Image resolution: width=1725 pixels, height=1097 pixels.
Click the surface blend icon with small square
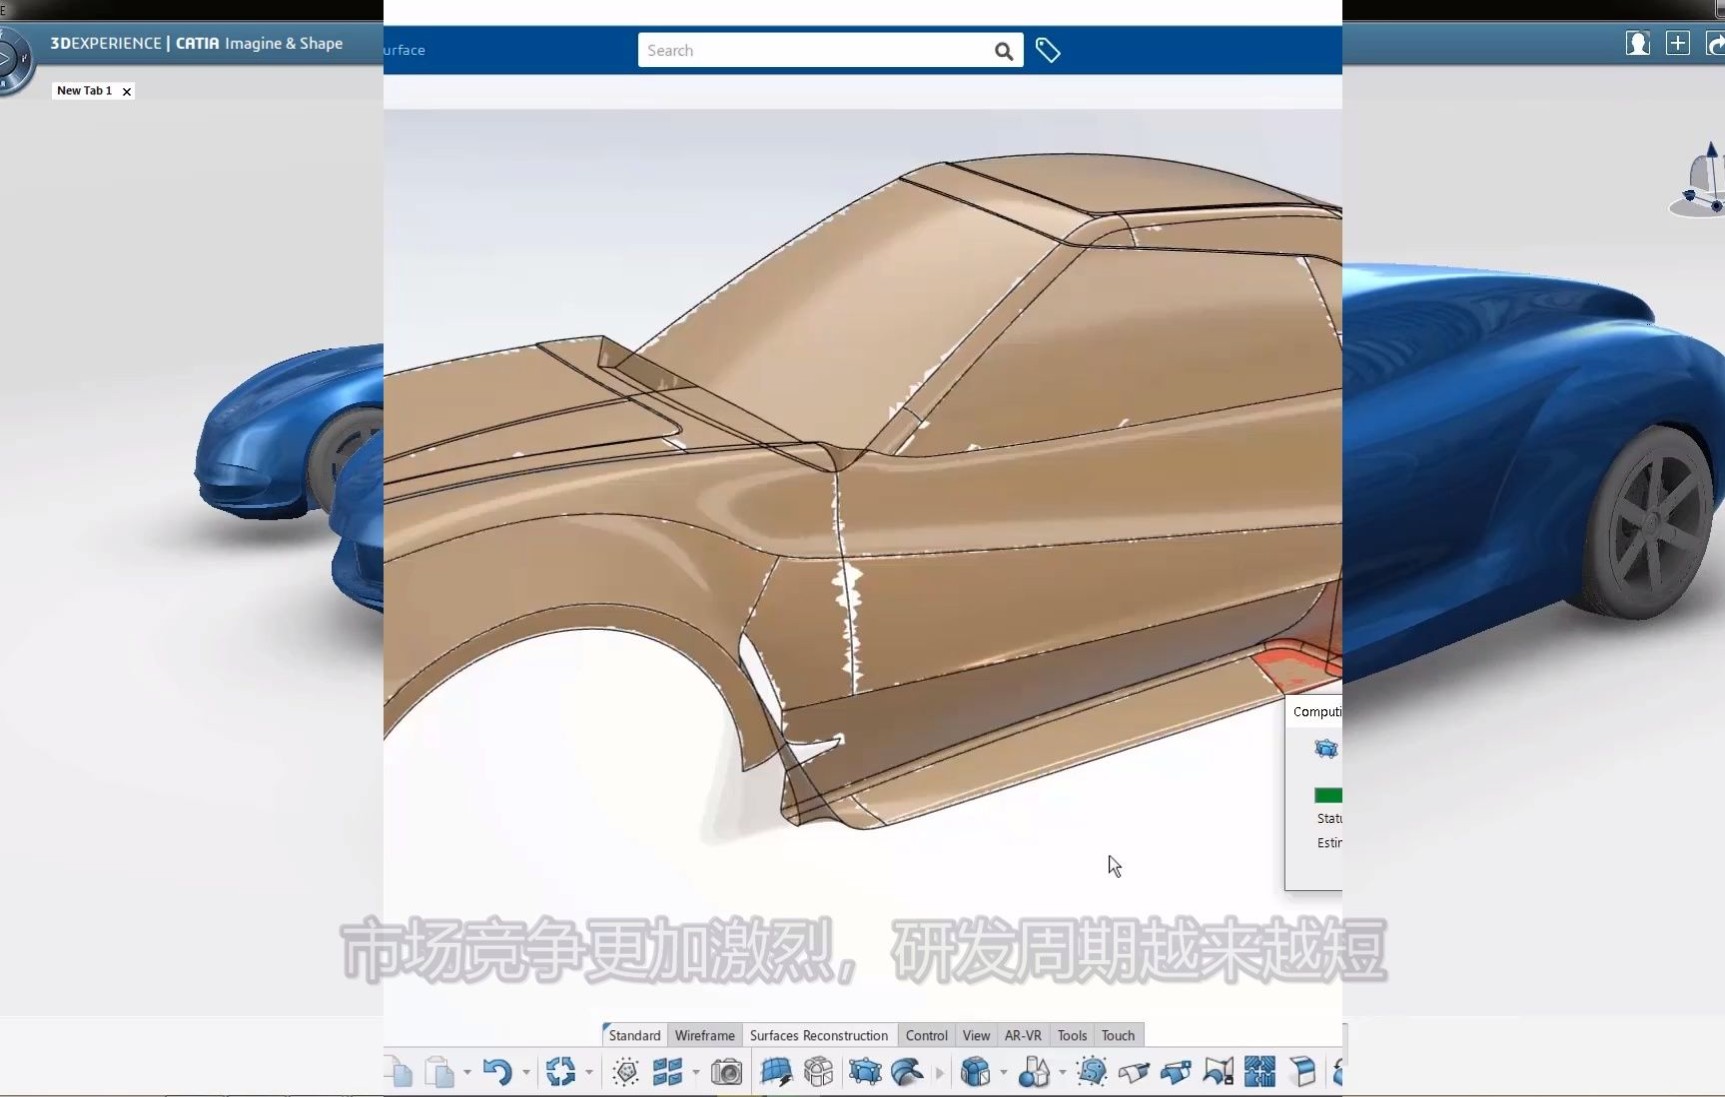tap(1218, 1072)
